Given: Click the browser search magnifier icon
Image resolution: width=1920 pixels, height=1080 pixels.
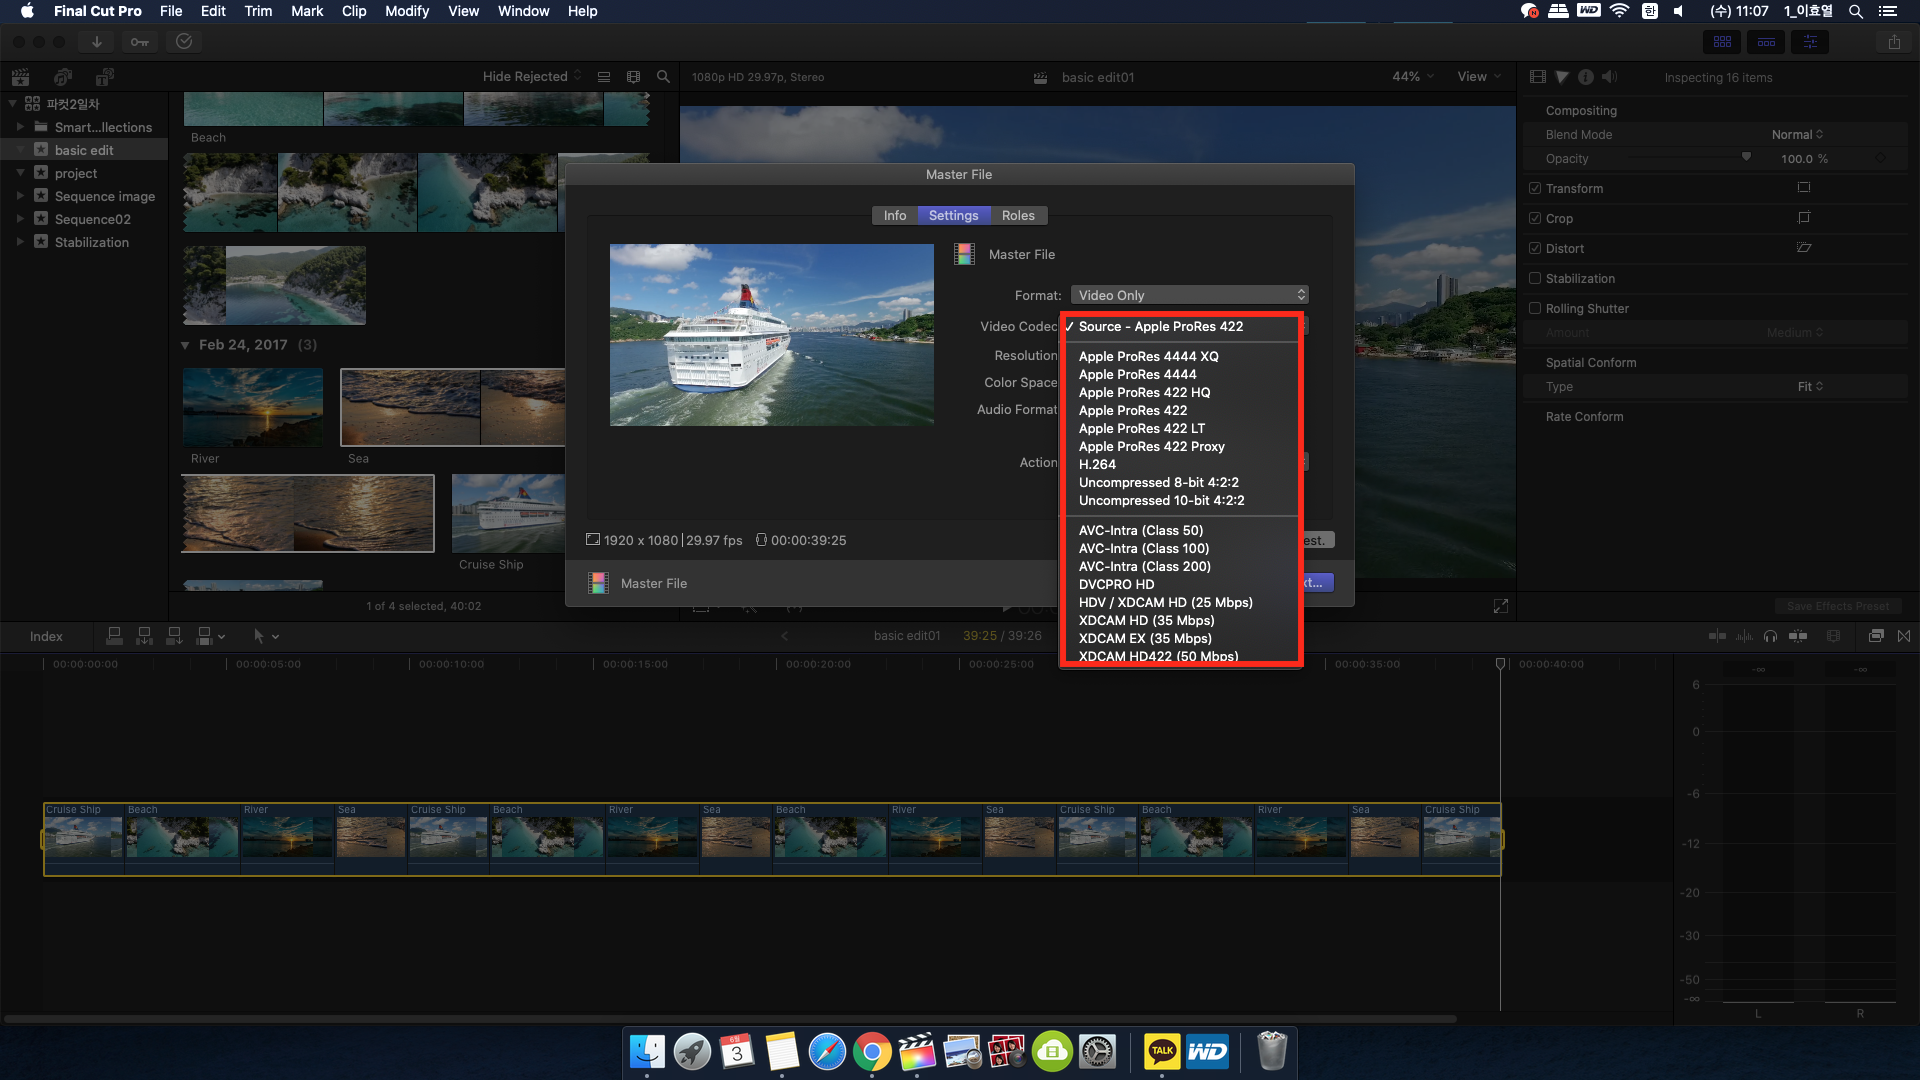Looking at the screenshot, I should [x=663, y=77].
